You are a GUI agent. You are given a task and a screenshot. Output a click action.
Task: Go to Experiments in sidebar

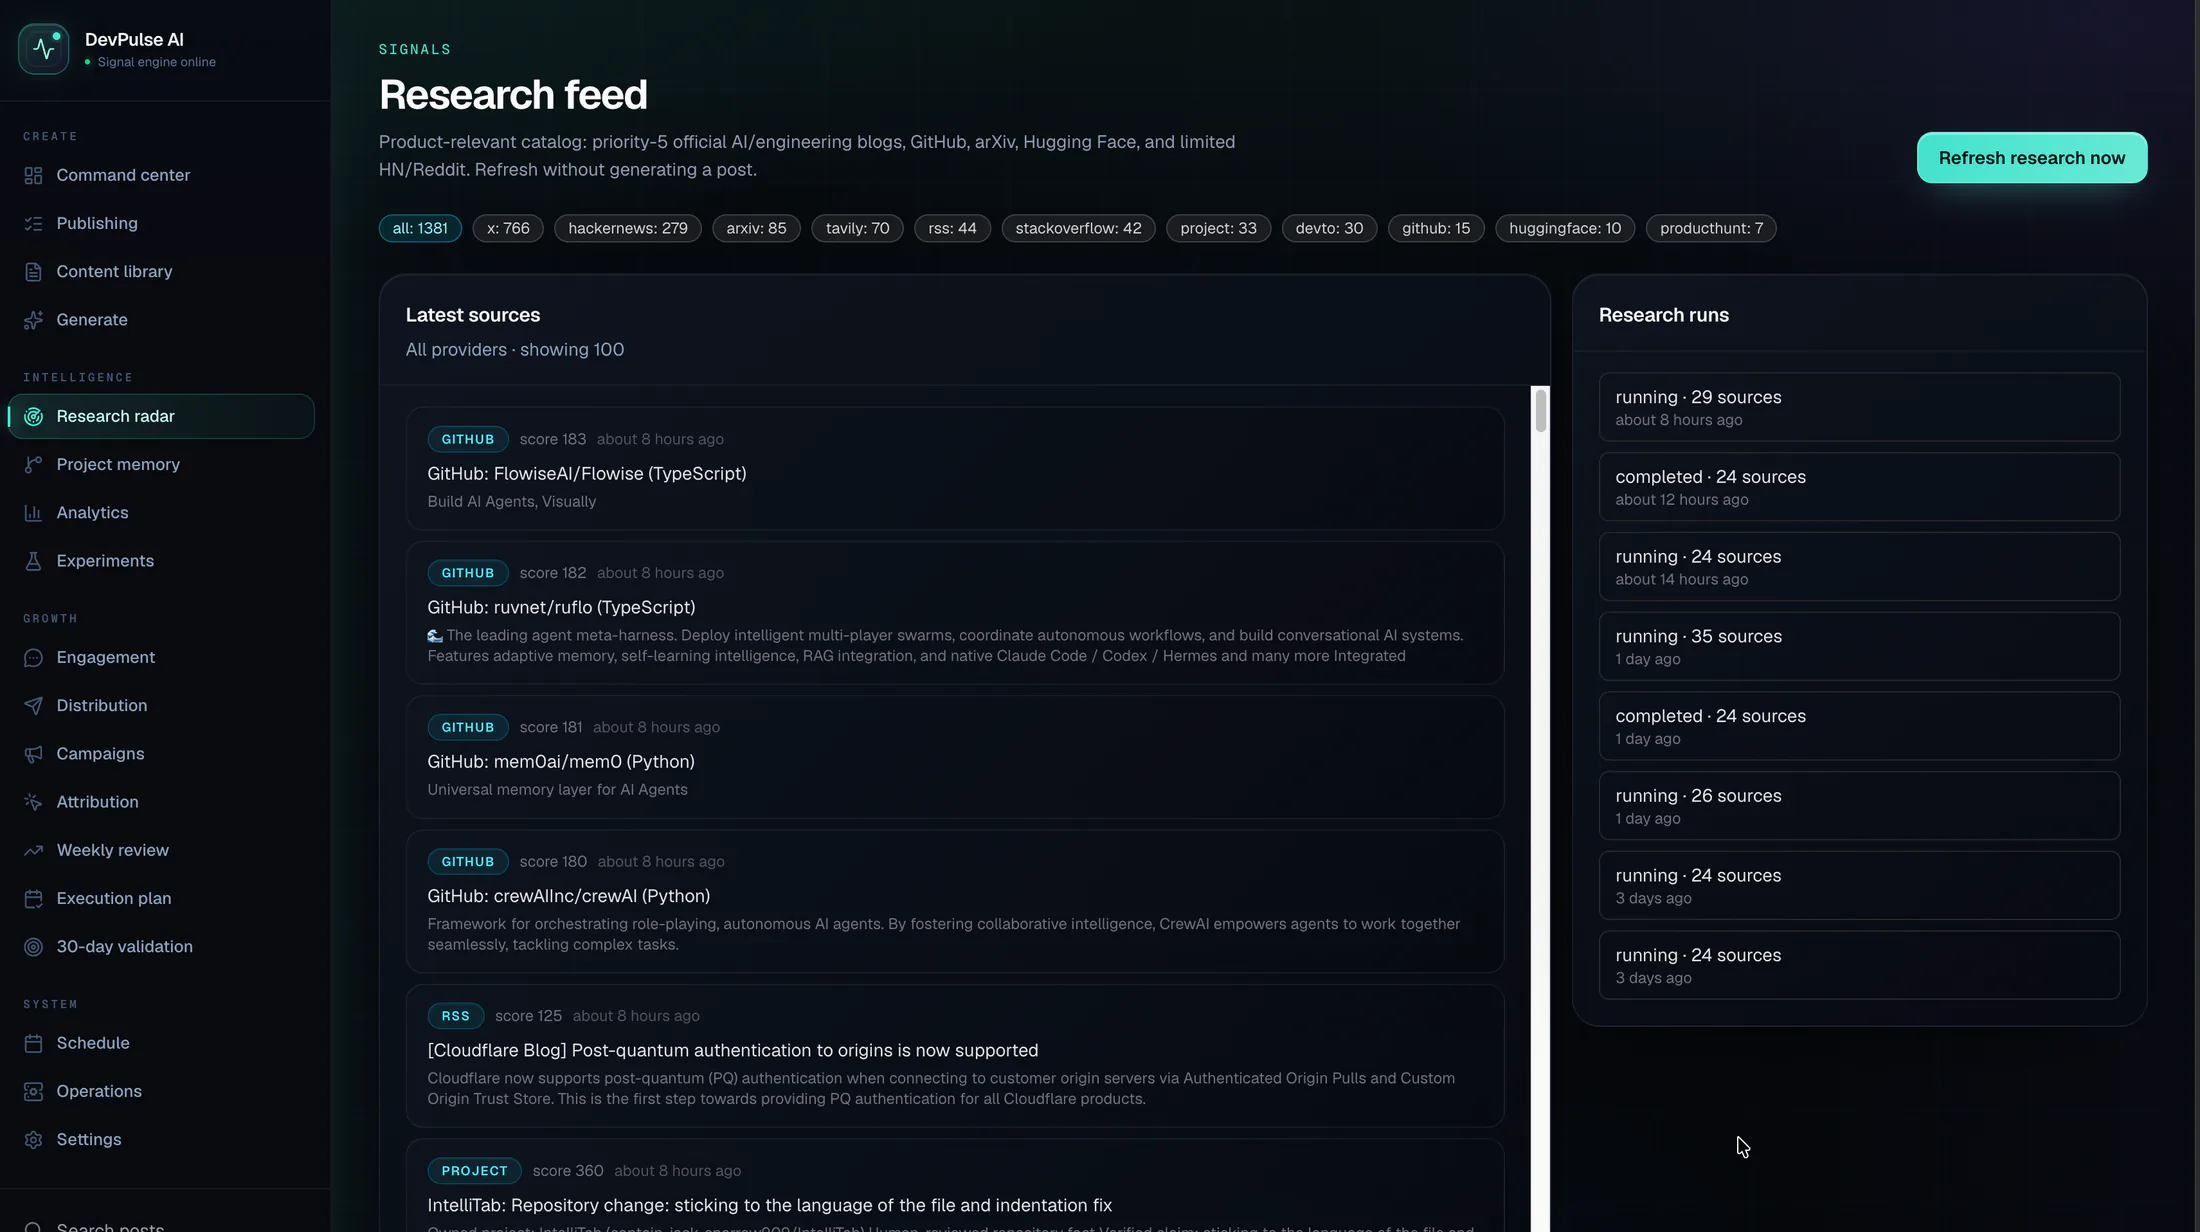click(x=161, y=561)
